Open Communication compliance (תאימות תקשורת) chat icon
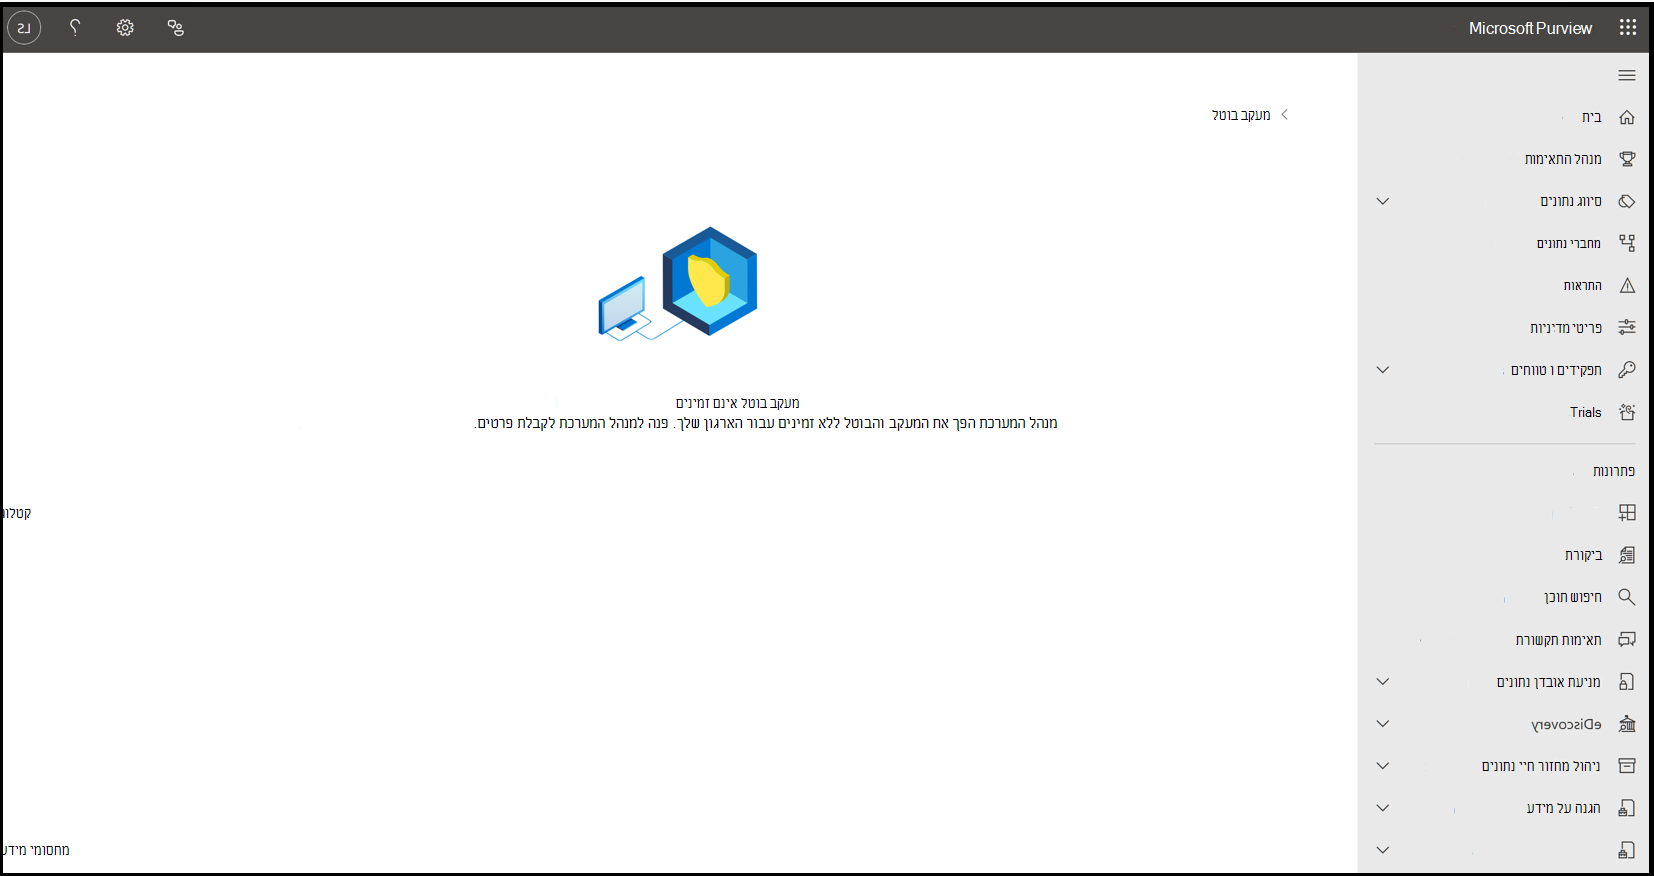 (1627, 639)
